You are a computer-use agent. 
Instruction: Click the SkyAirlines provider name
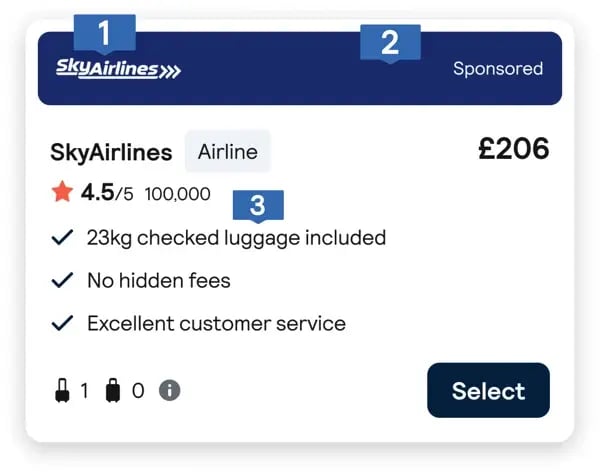[x=111, y=152]
